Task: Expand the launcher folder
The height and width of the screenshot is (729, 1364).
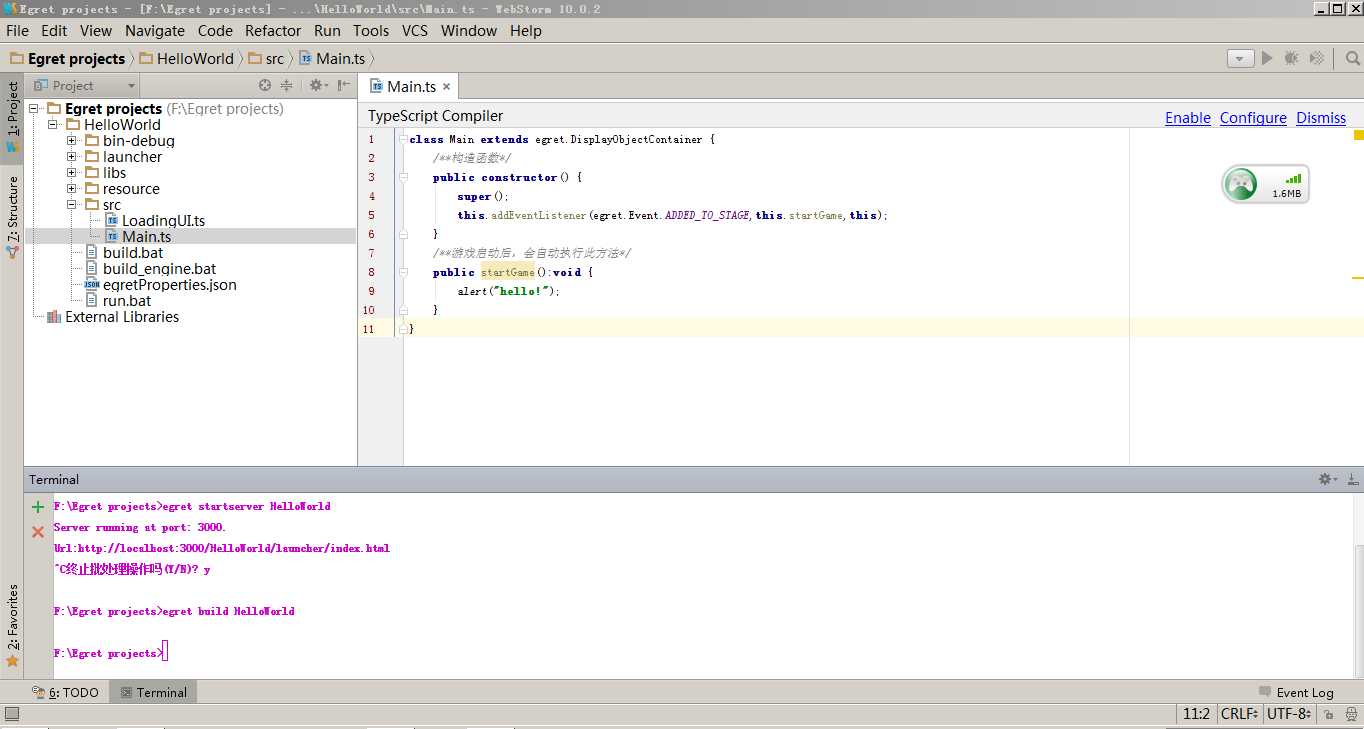Action: [x=72, y=157]
